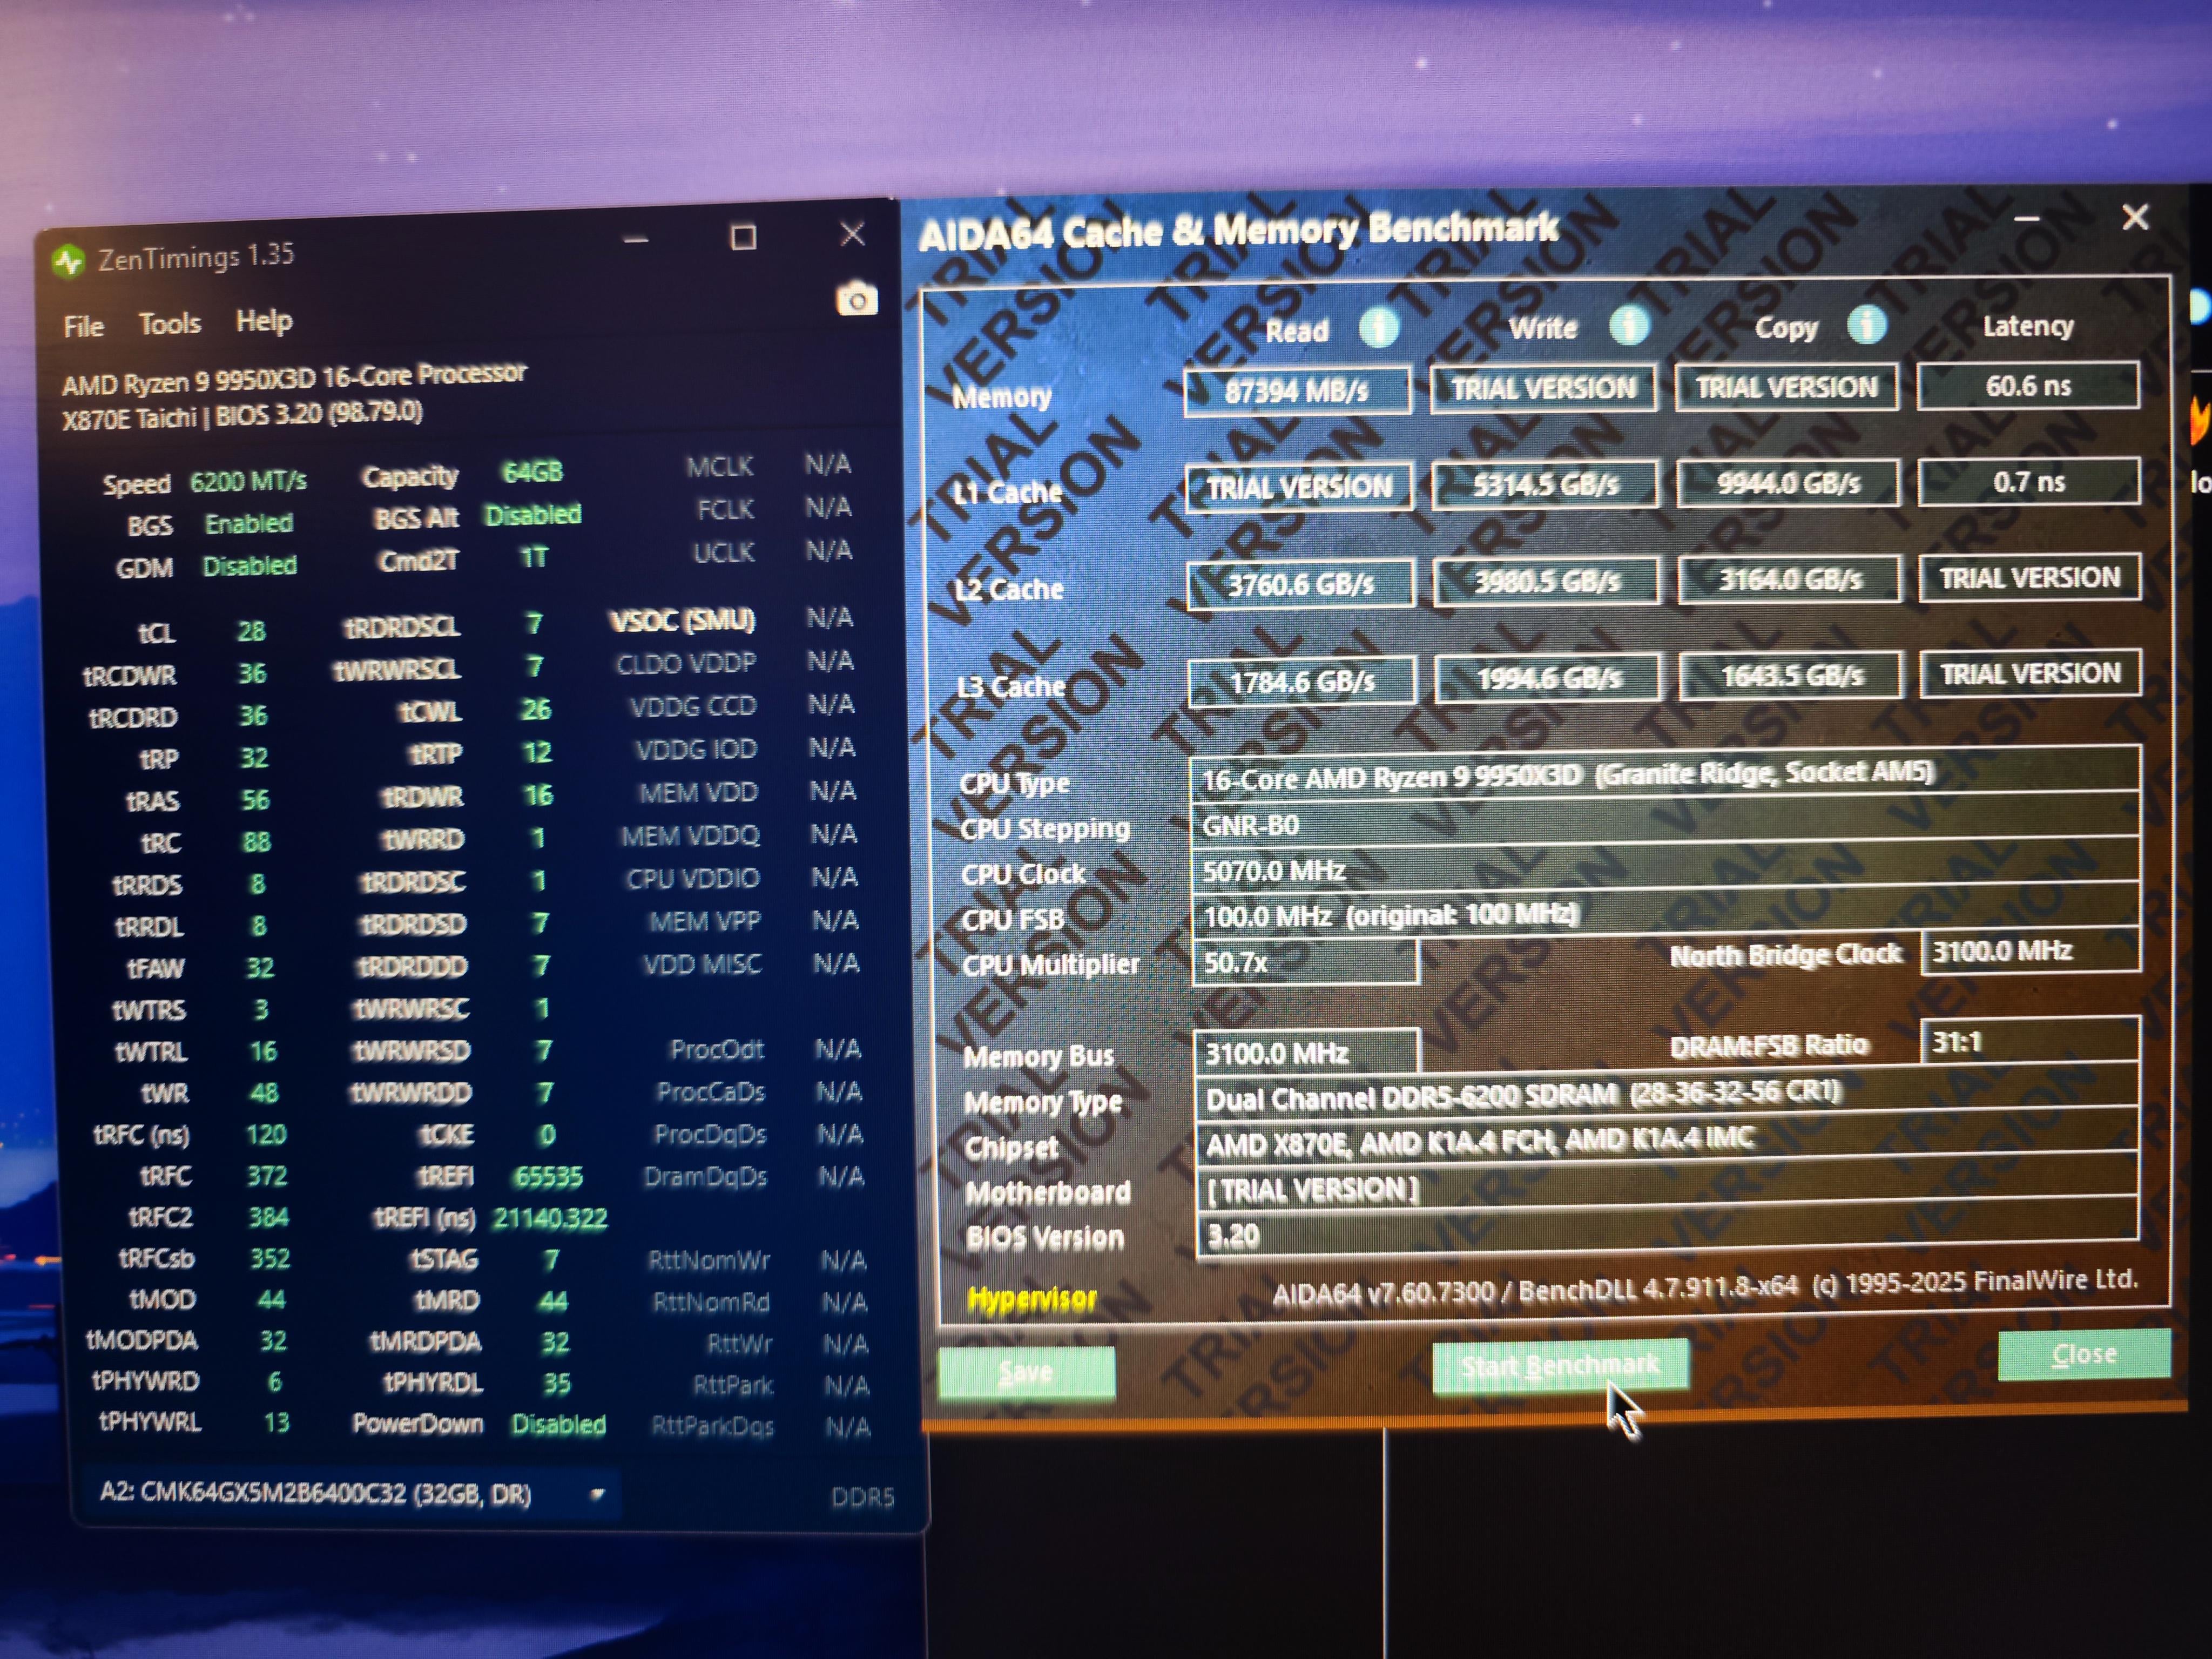Select L3 Cache write value 1994.6 GB/s

click(1548, 679)
